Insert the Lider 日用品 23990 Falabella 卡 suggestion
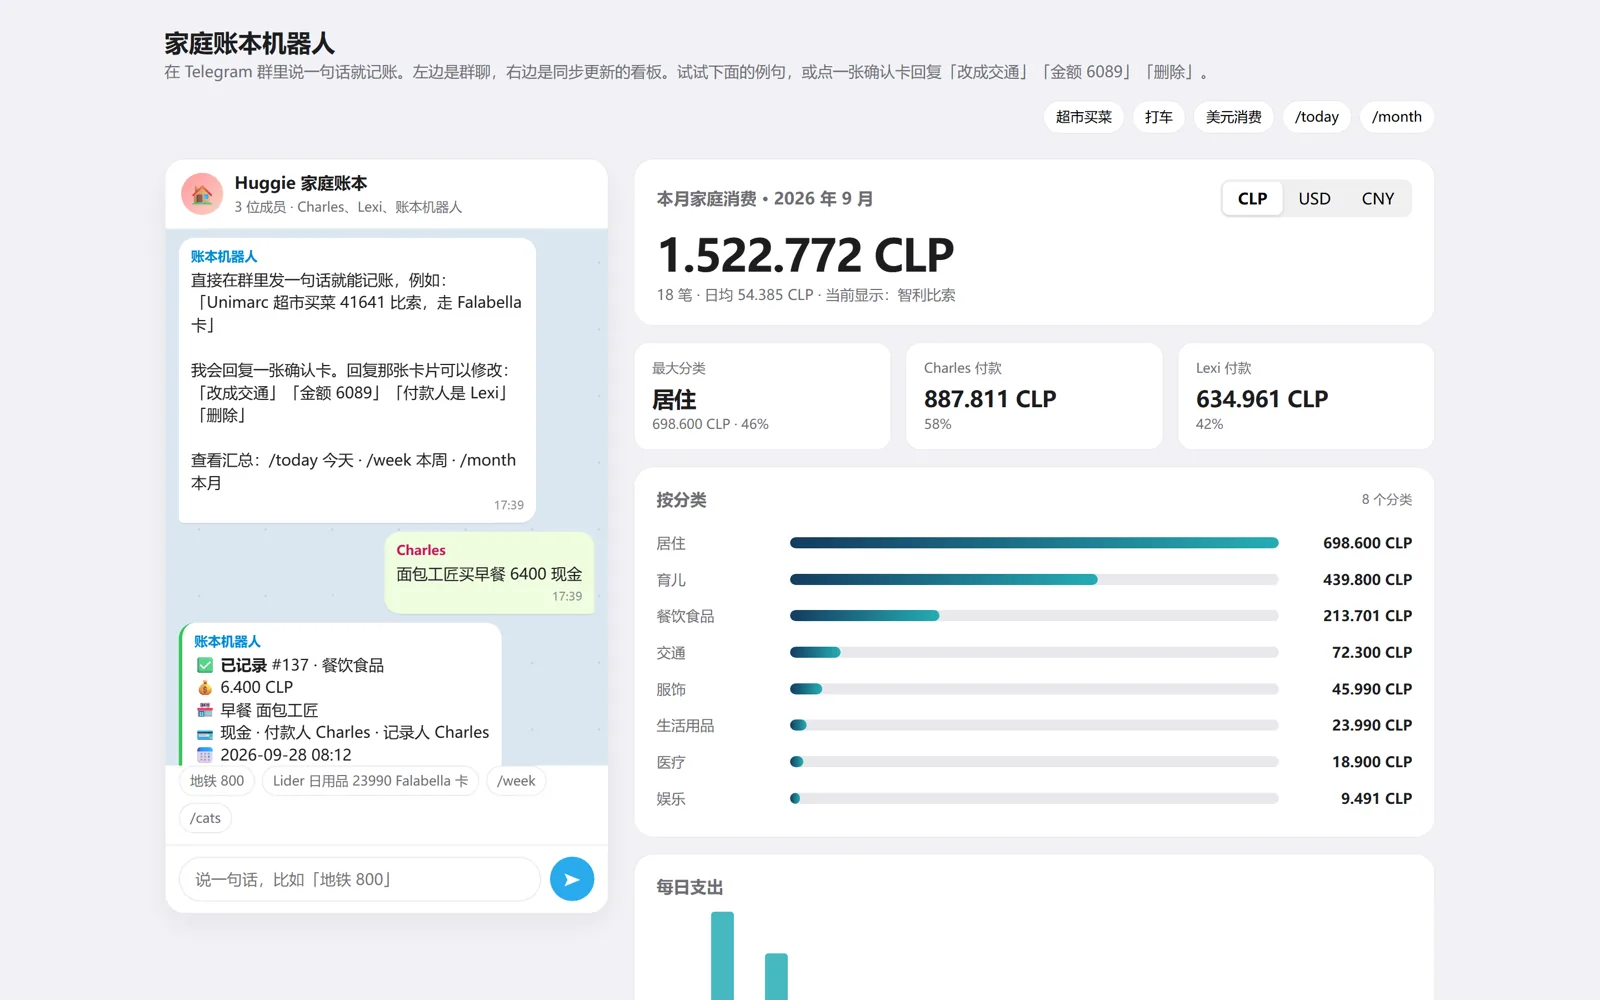Image resolution: width=1600 pixels, height=1000 pixels. coord(370,781)
